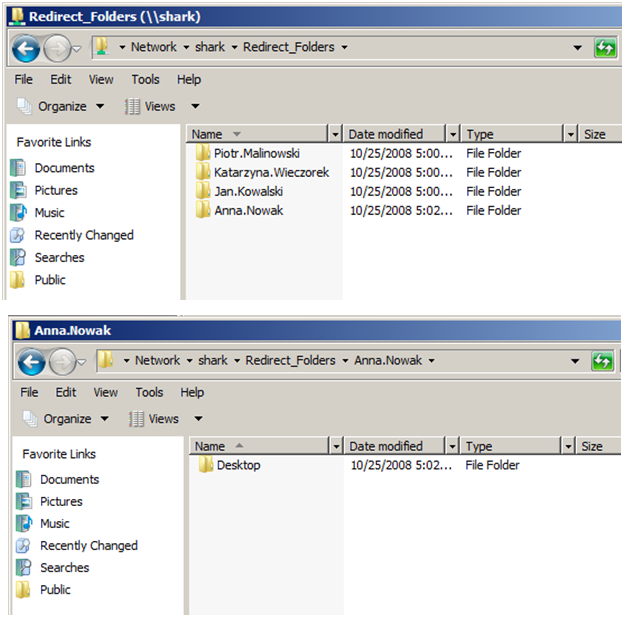The image size is (625, 617).
Task: Sort by Date modified header in Anna.Nowak window
Action: pos(394,446)
